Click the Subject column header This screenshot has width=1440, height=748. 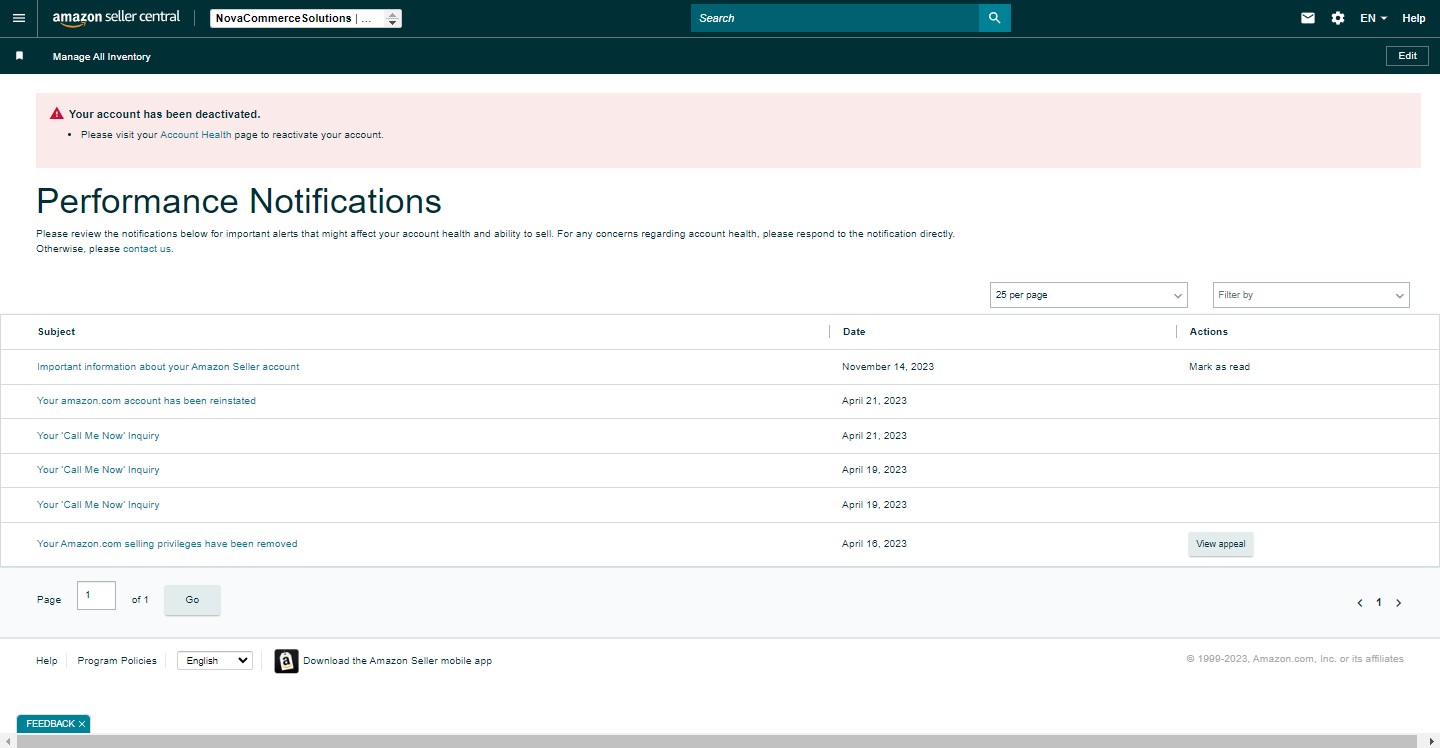[x=57, y=332]
